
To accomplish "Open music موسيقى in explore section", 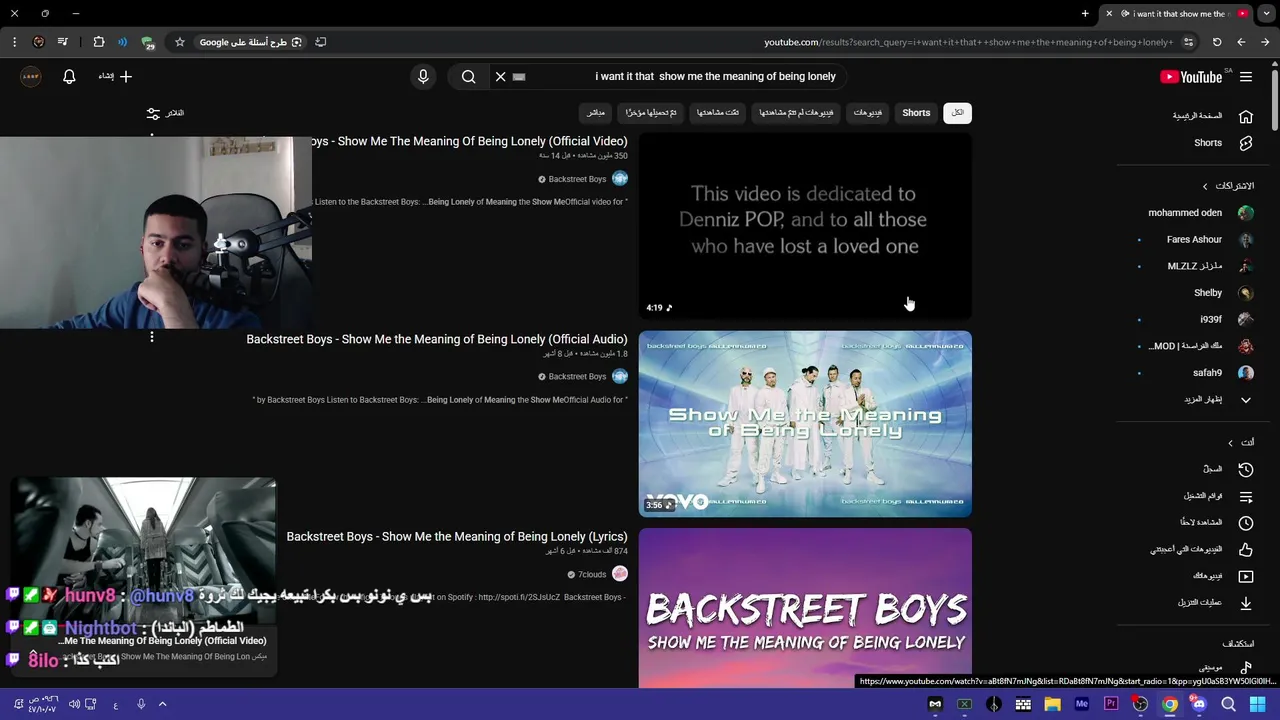I will [1226, 667].
